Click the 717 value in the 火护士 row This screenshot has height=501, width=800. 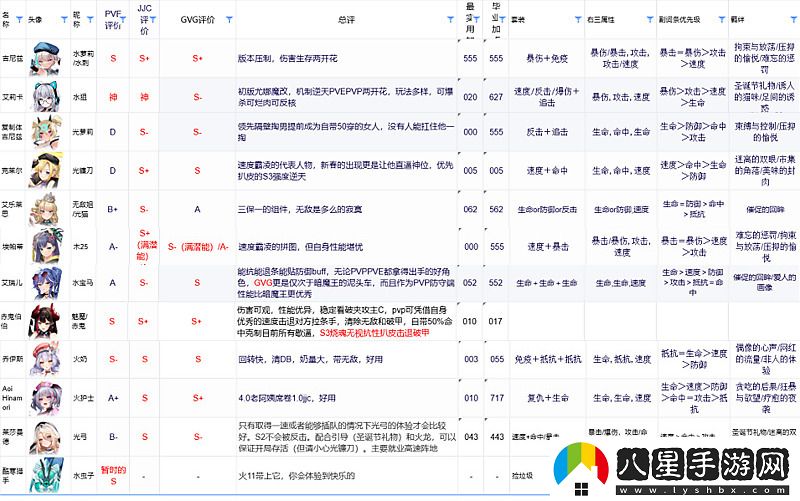(x=496, y=398)
